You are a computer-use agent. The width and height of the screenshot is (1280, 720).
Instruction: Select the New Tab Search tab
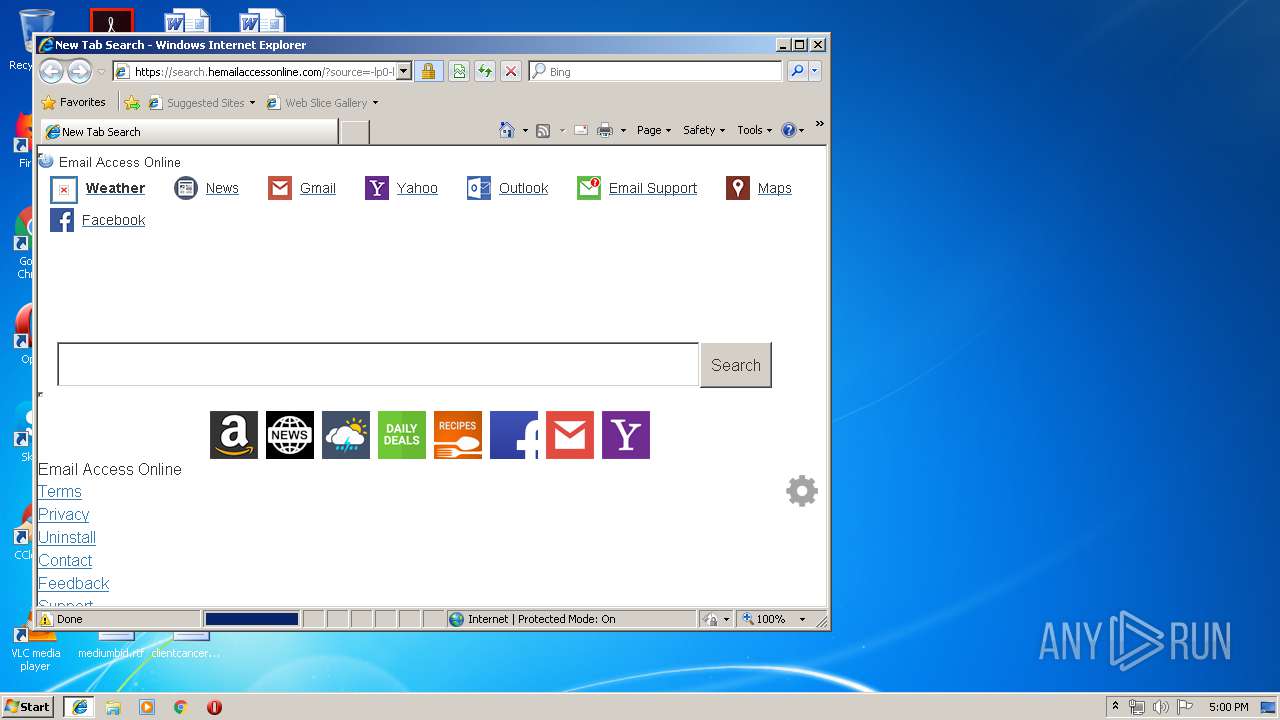189,132
